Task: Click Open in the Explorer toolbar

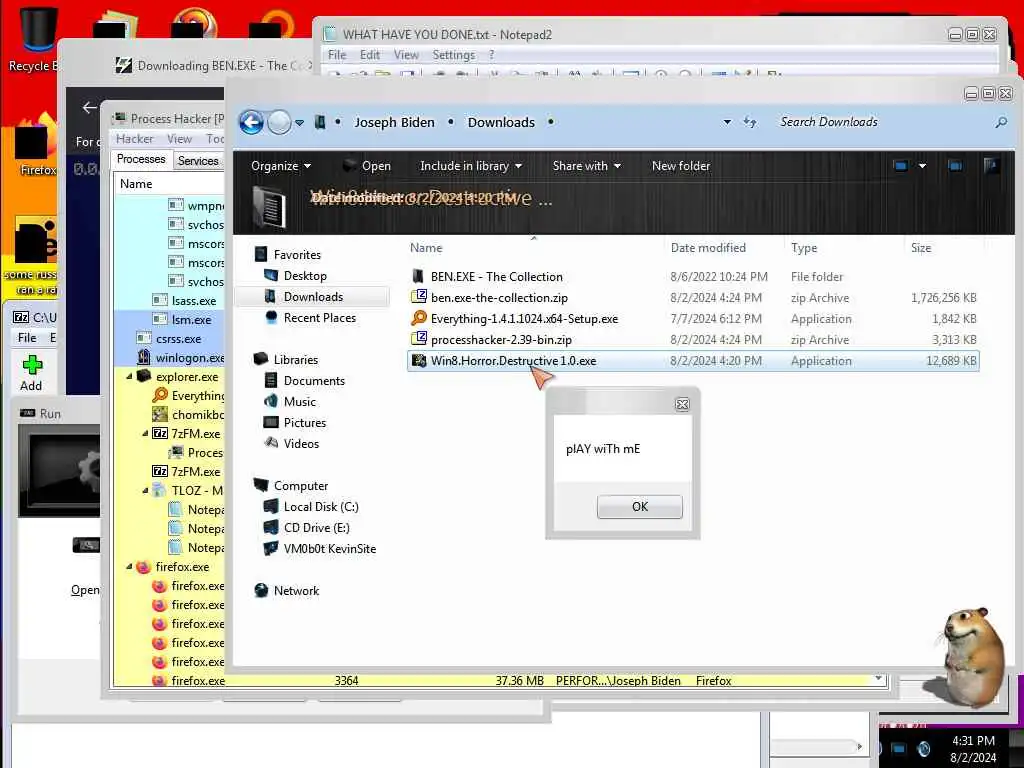Action: [x=367, y=166]
